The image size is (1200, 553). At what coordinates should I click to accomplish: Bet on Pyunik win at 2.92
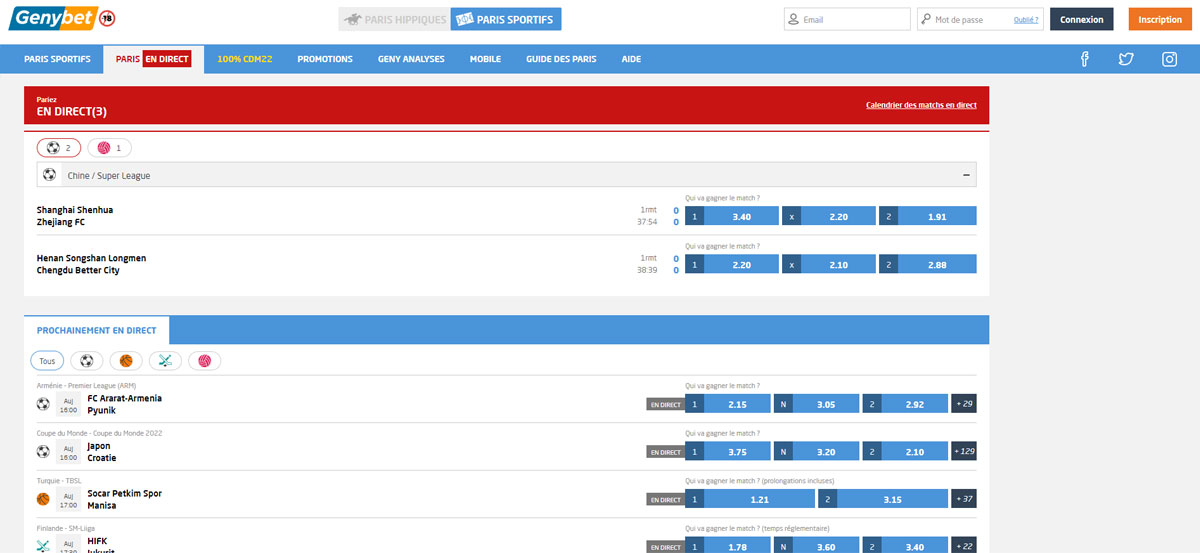click(905, 404)
